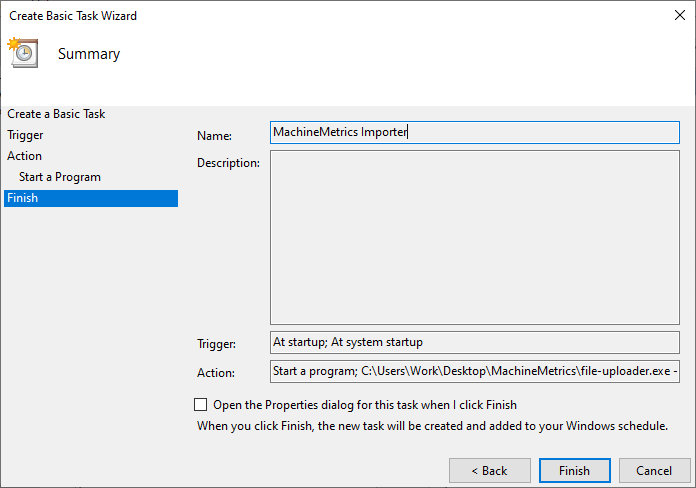Go back with the Back button
The height and width of the screenshot is (488, 696).
click(x=490, y=470)
